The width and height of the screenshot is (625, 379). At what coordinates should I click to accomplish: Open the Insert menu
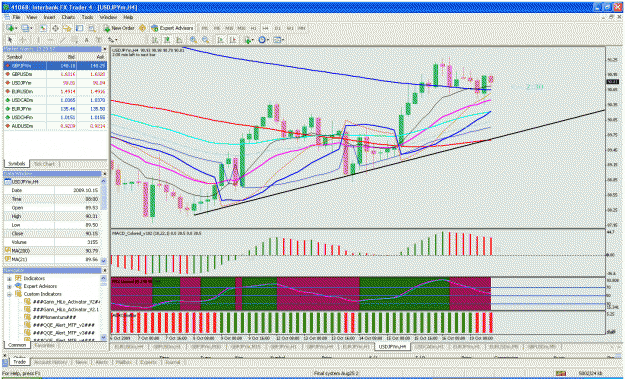[x=49, y=18]
